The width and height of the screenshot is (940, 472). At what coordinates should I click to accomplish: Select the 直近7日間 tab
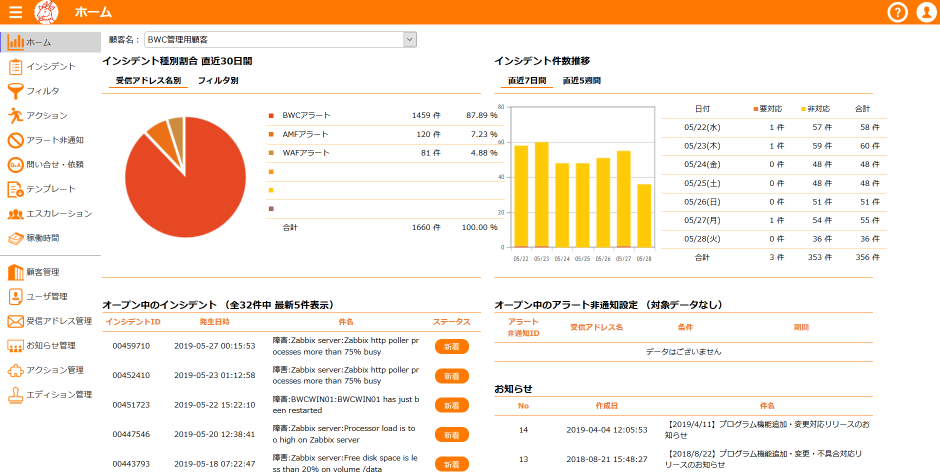click(527, 80)
